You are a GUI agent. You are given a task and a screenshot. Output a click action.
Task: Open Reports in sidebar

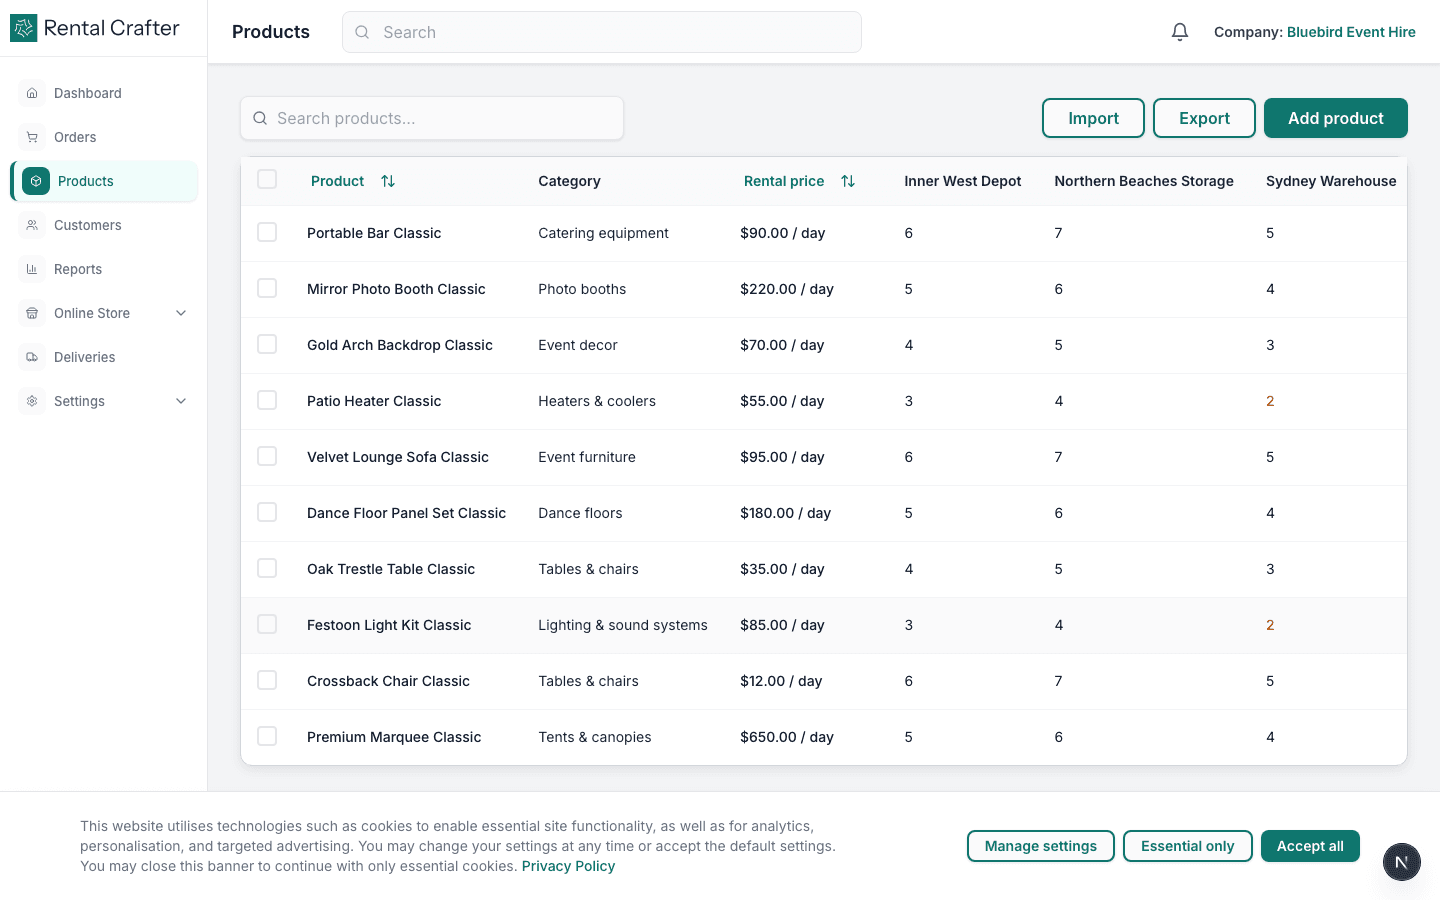104,269
